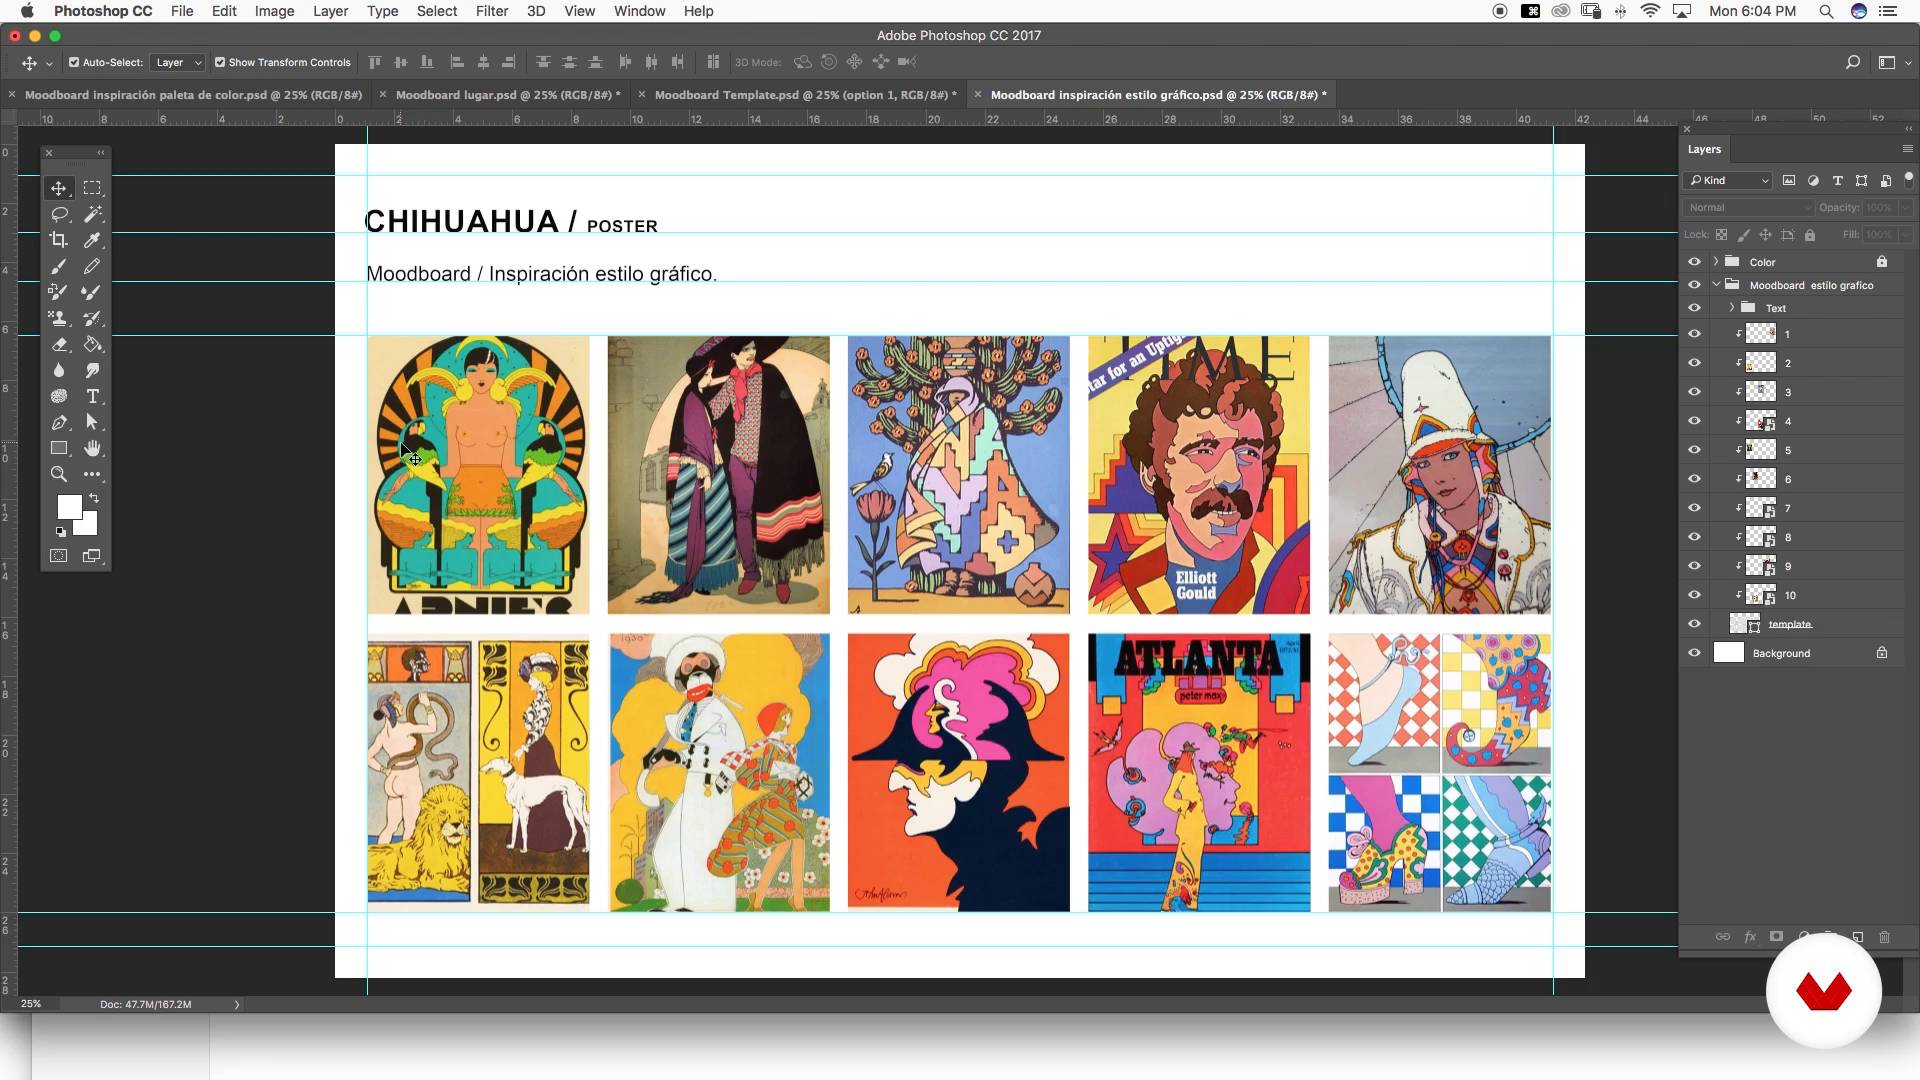Click the Delete layer trash icon
Image resolution: width=1920 pixels, height=1080 pixels.
point(1884,937)
